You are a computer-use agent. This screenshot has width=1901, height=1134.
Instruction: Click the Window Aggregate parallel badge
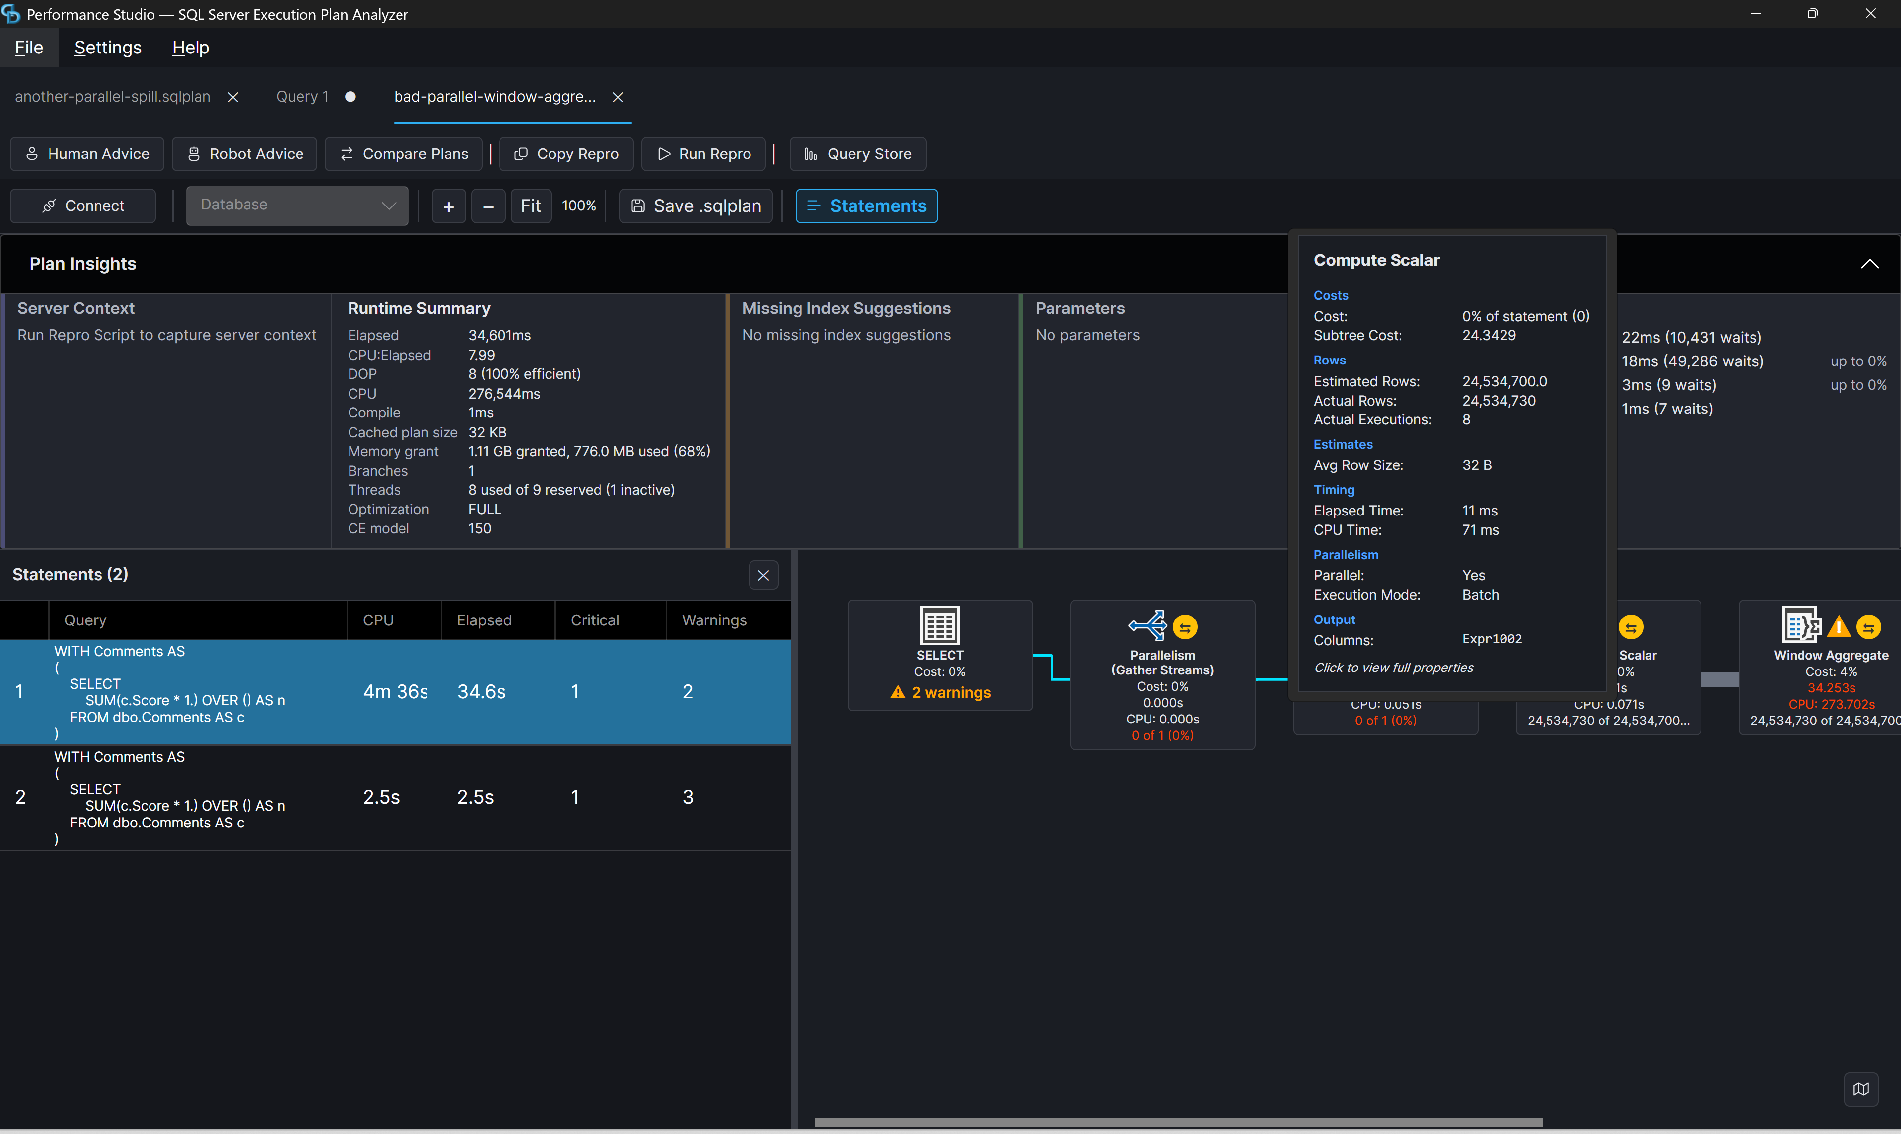click(1868, 627)
